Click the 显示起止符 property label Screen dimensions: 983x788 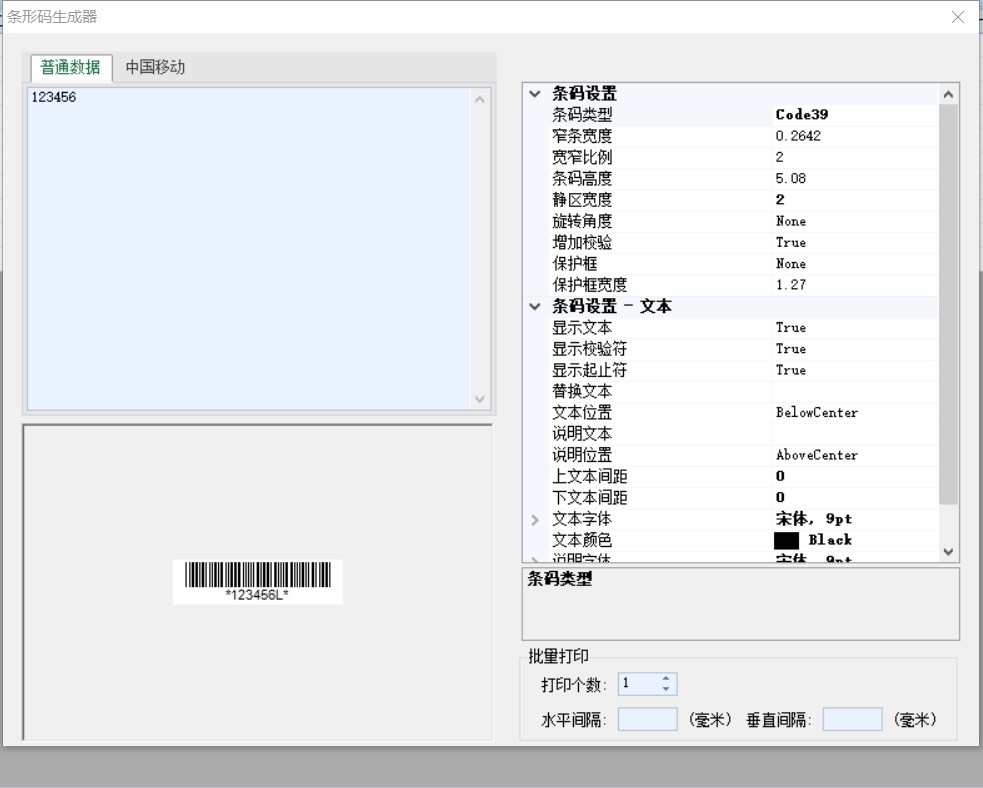[x=589, y=370]
